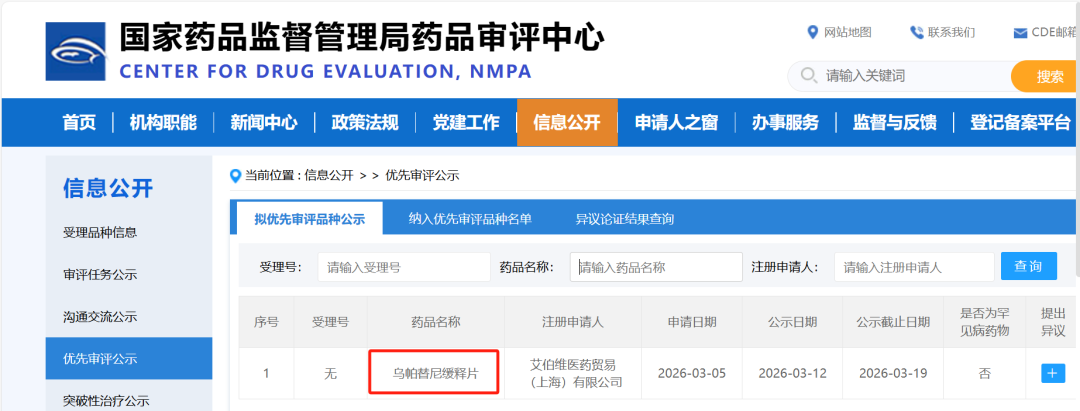Image resolution: width=1080 pixels, height=411 pixels.
Task: Switch to 纳入优先审评品种名单 tab
Action: point(470,219)
